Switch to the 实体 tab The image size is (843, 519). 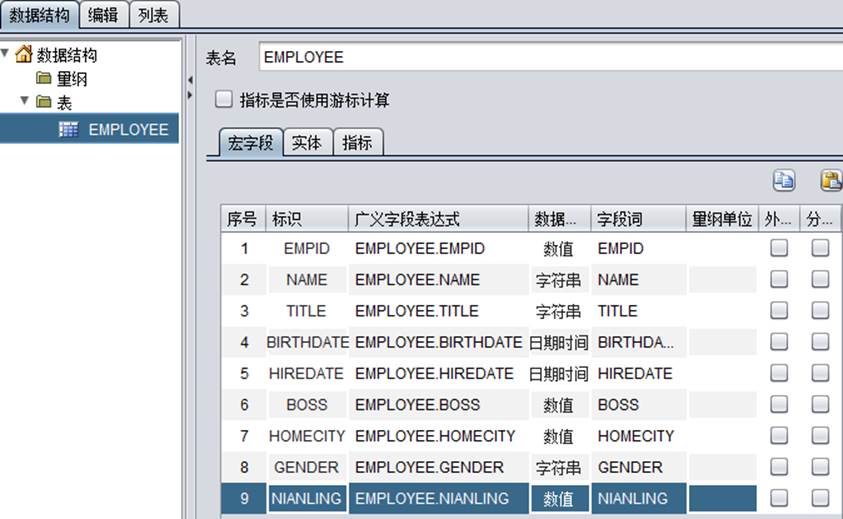[x=306, y=143]
